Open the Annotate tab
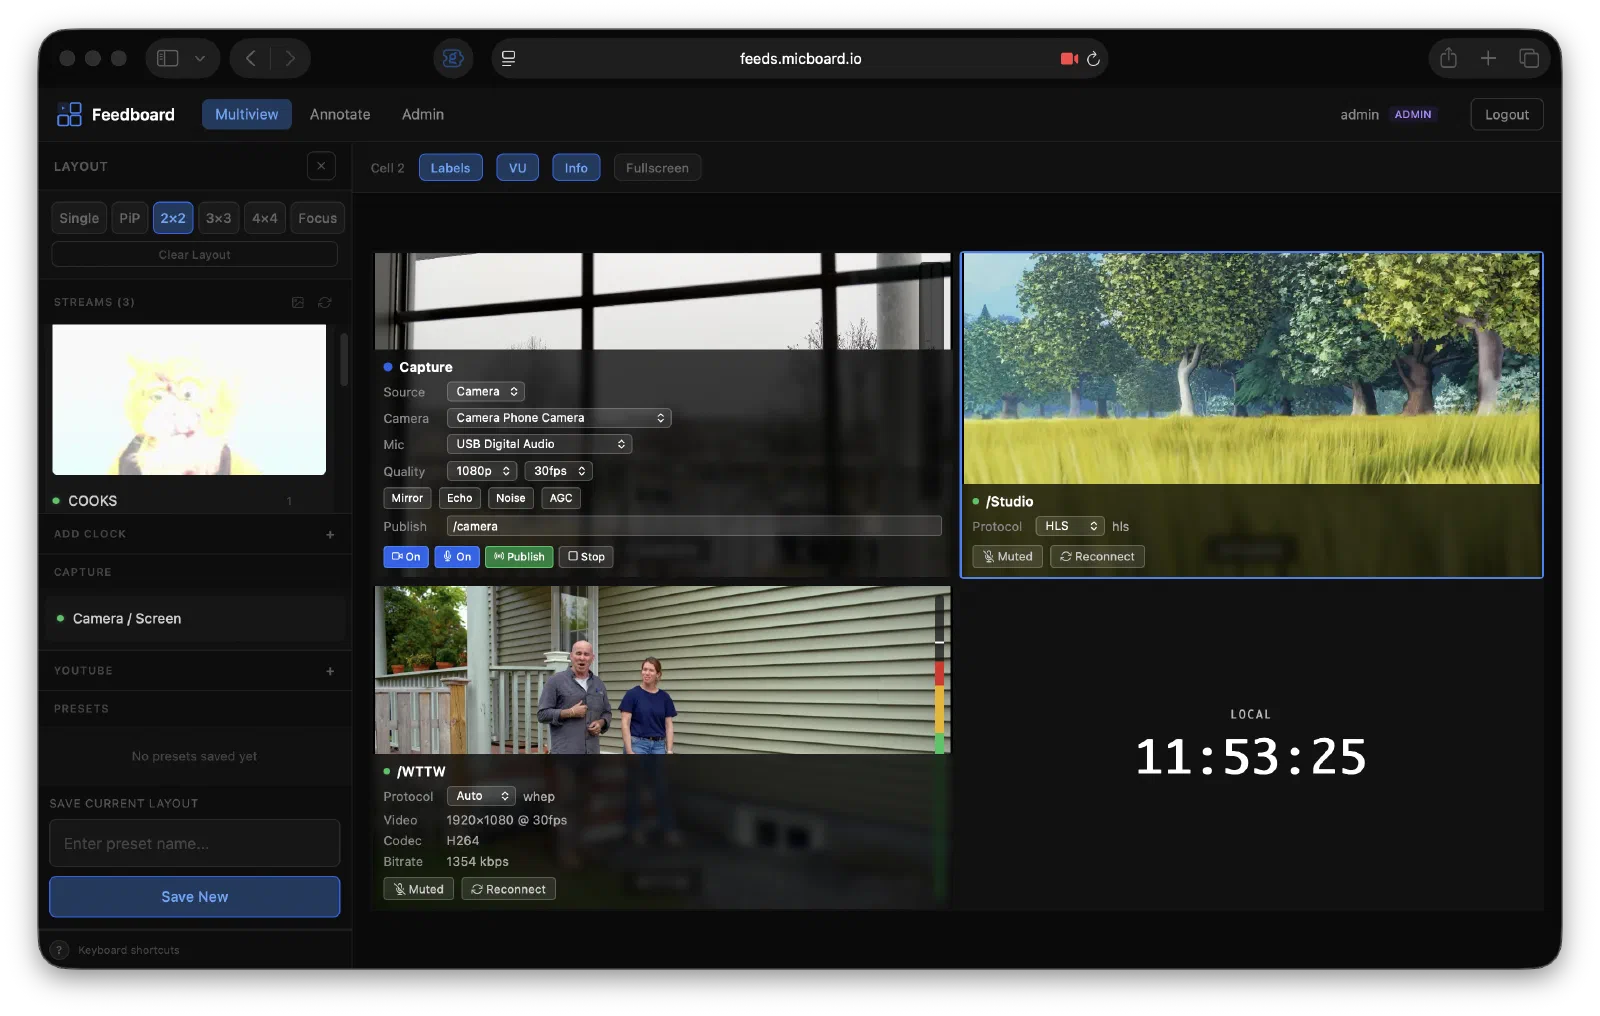This screenshot has height=1016, width=1600. (x=340, y=114)
